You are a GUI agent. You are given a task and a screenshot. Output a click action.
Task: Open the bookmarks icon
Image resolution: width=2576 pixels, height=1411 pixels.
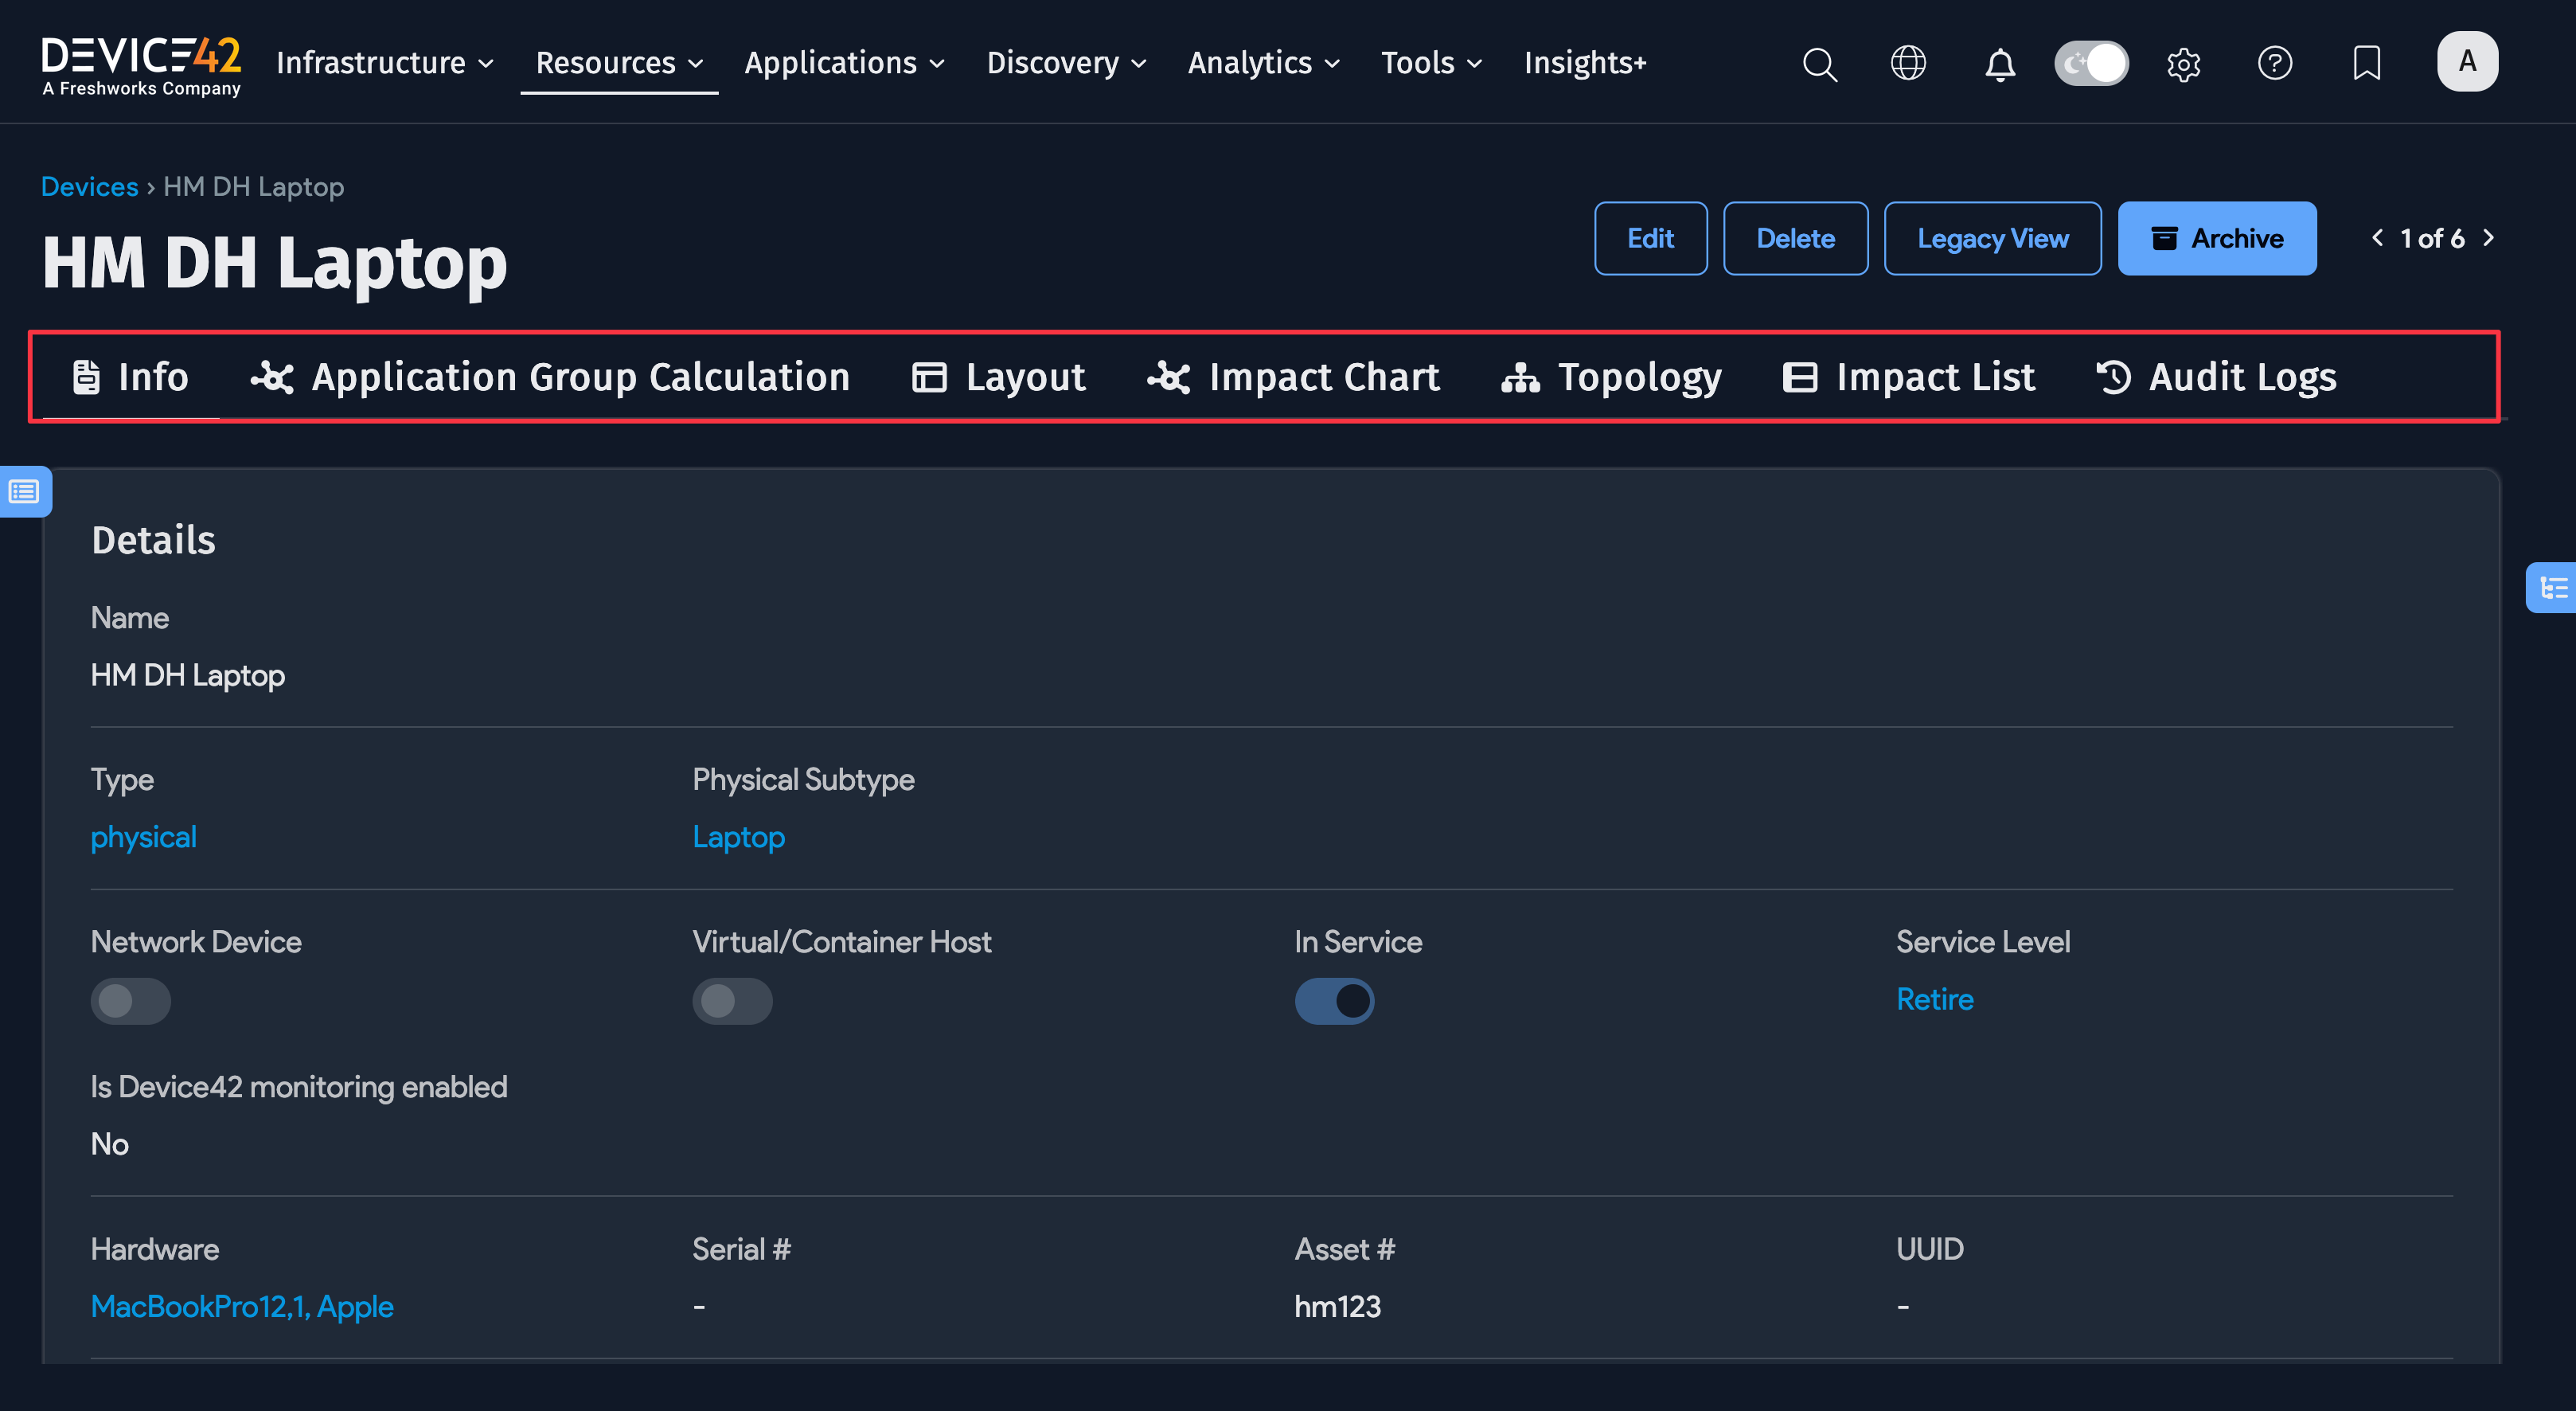point(2366,63)
